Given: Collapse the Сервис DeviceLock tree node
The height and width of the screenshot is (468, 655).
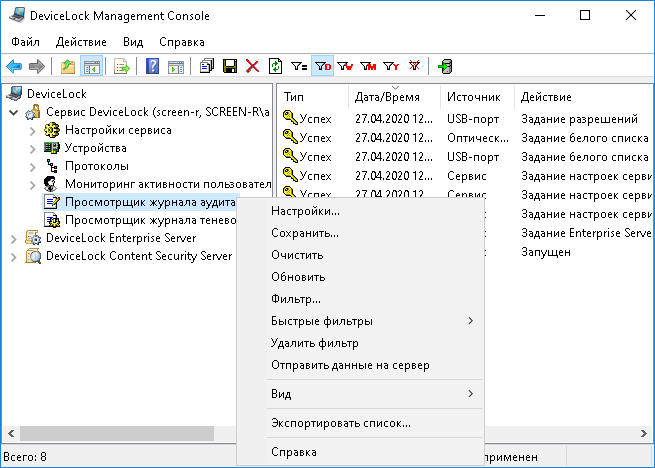Looking at the screenshot, I should click(13, 112).
